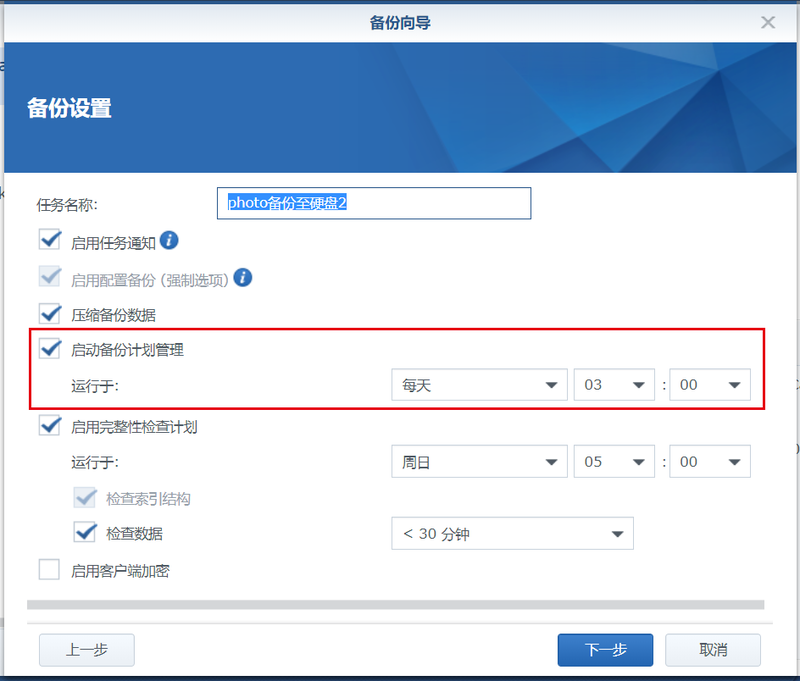
Task: Click info icon beside 启用配置备份
Action: click(x=242, y=277)
